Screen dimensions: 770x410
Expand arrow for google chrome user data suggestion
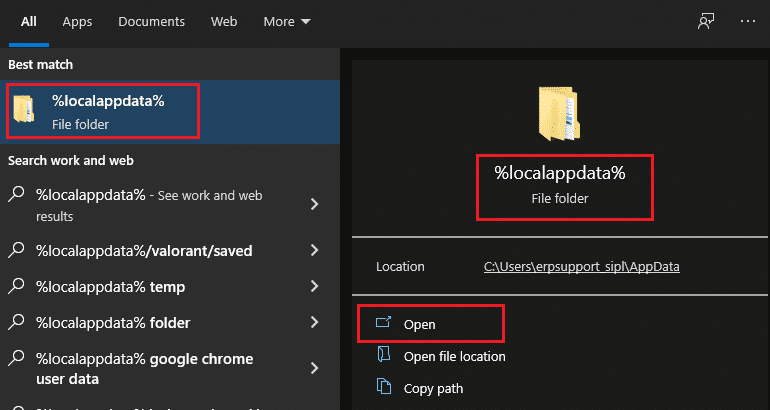tap(315, 368)
